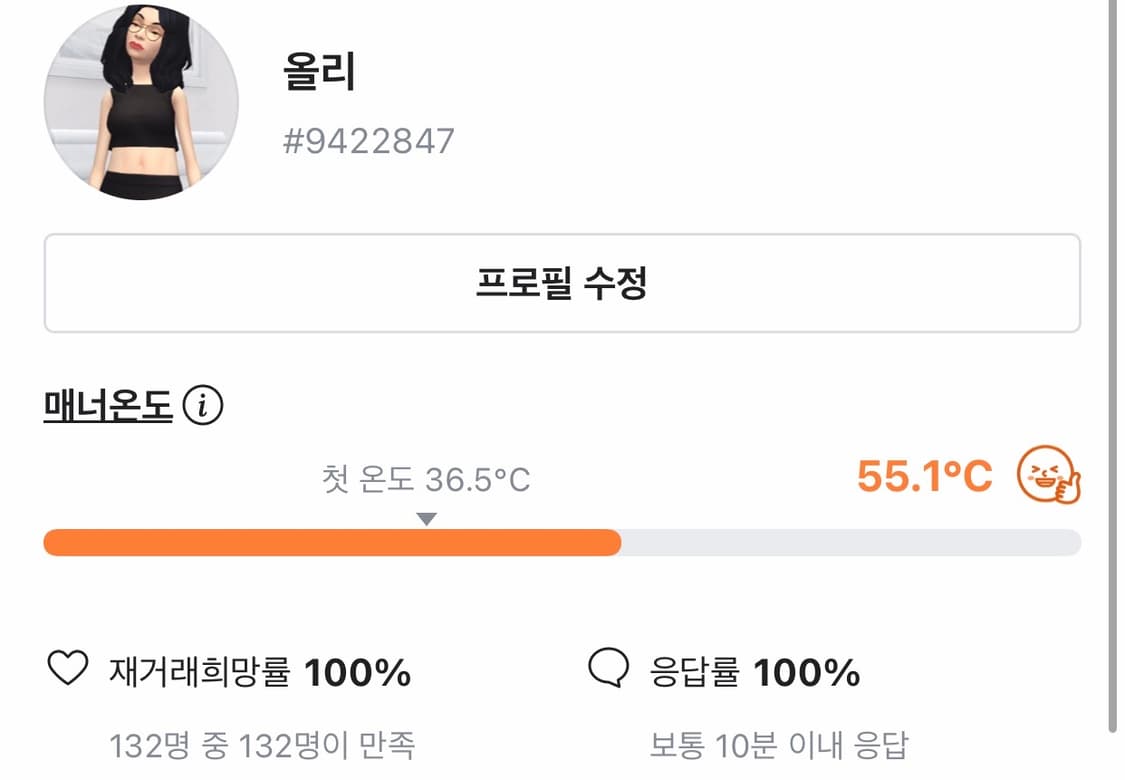This screenshot has height=780, width=1125.
Task: Click the gray unfilled part of temperature bar
Action: click(850, 543)
